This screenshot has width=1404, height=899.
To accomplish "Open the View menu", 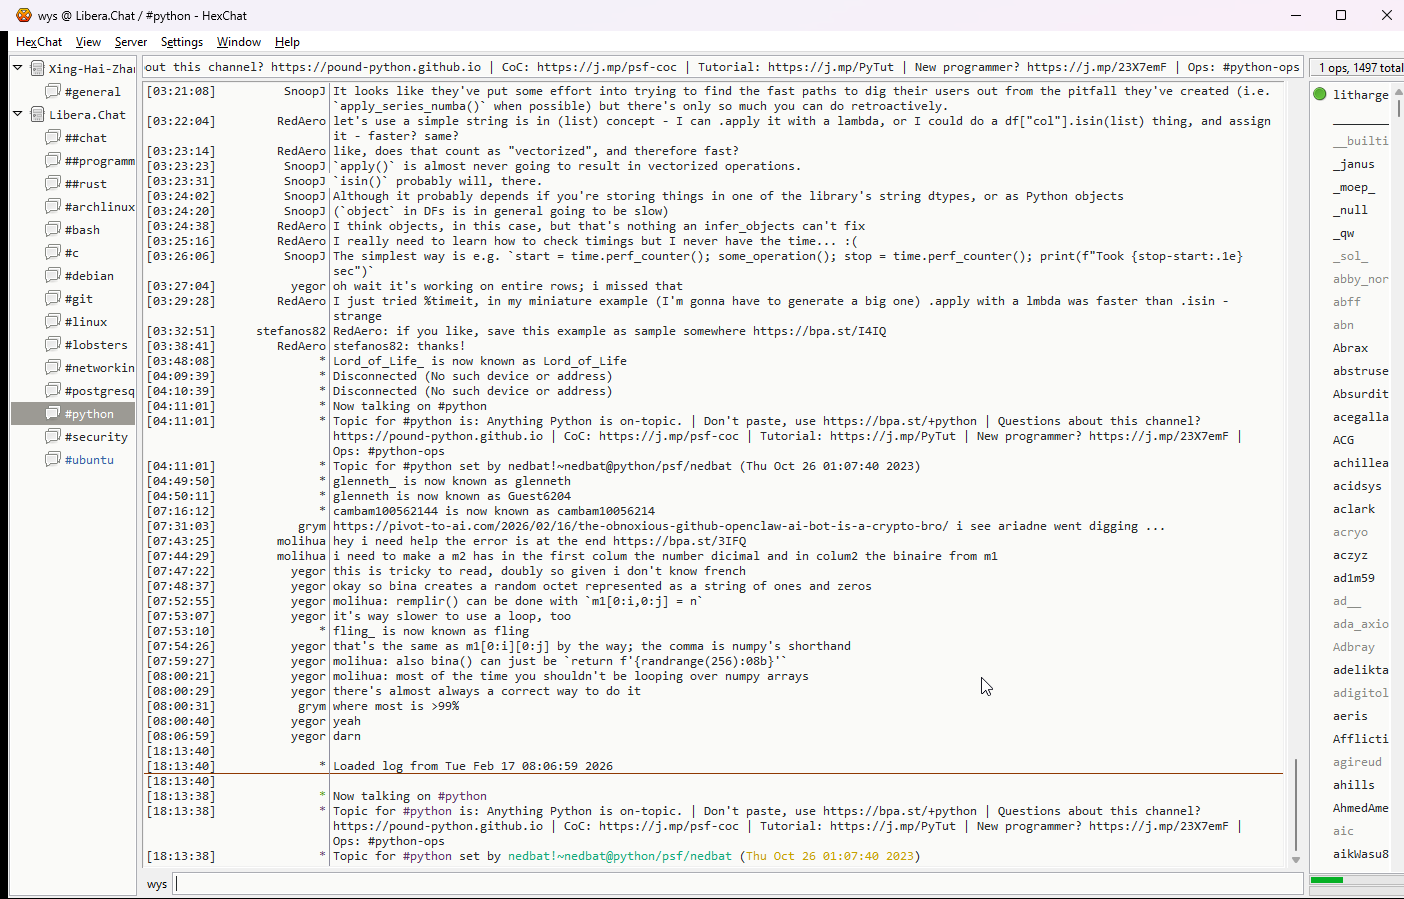I will click(x=88, y=42).
